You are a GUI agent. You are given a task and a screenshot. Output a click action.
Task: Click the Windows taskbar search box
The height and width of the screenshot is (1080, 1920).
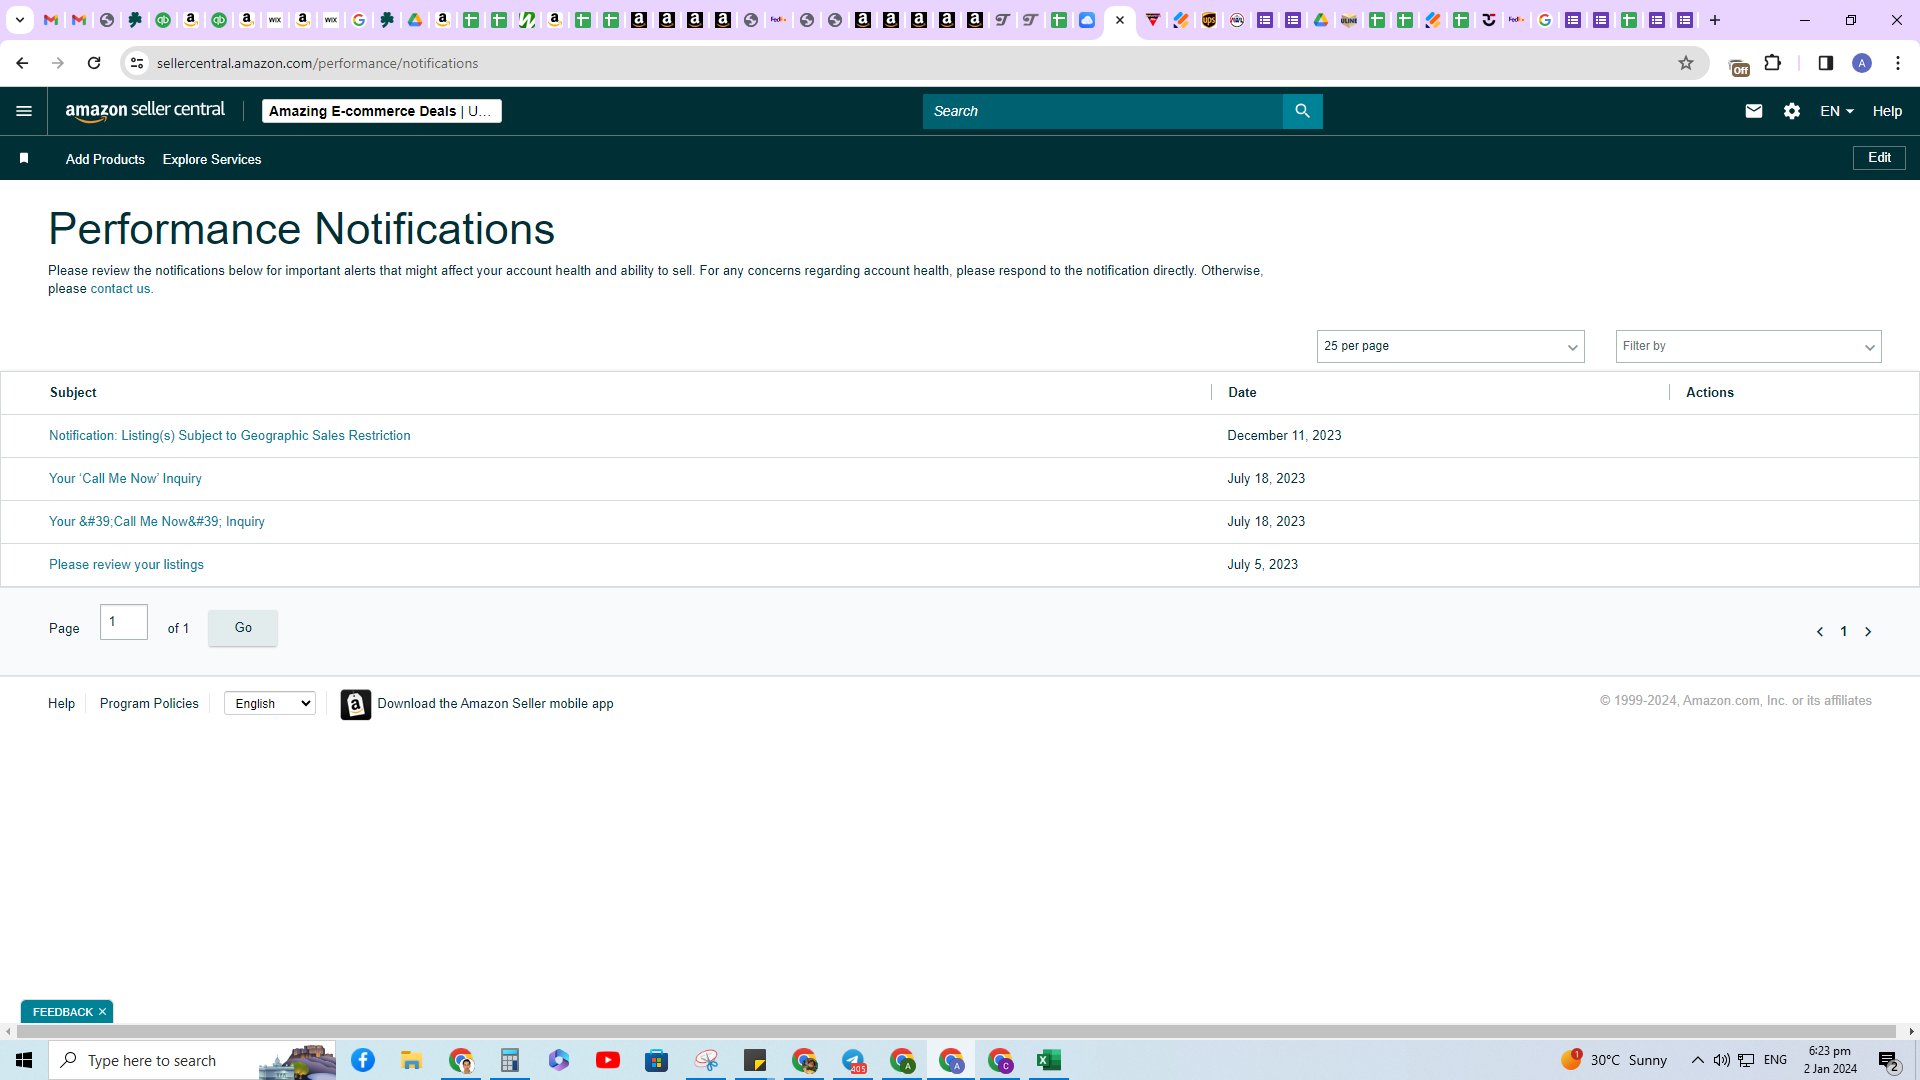coord(192,1060)
